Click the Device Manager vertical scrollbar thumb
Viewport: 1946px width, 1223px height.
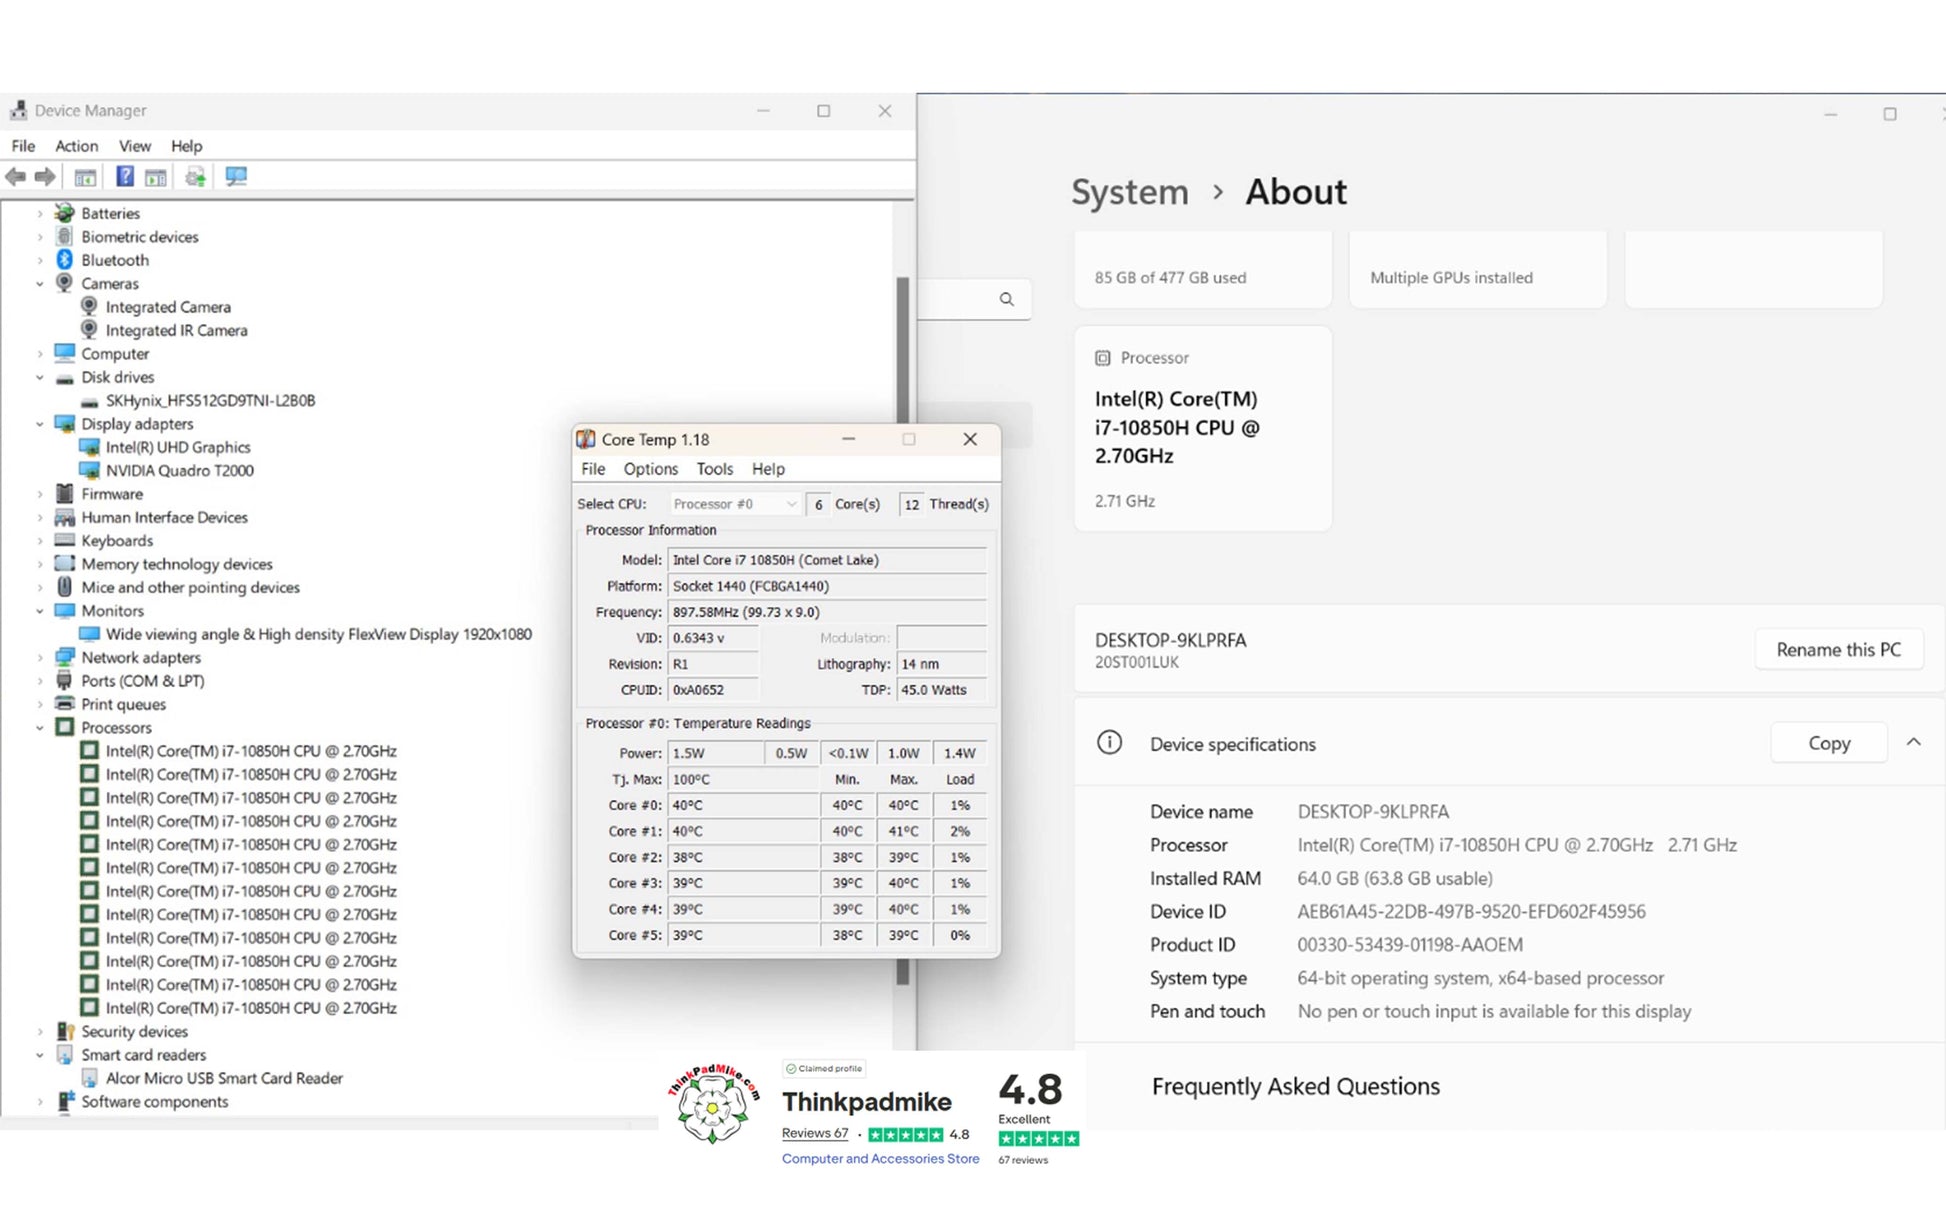tap(902, 350)
